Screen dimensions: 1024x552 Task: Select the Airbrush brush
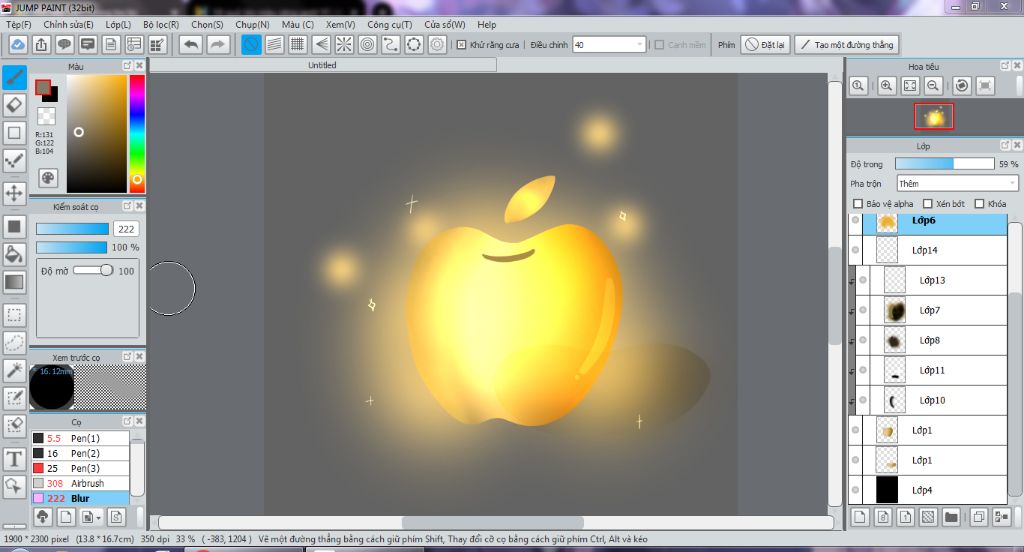click(80, 483)
